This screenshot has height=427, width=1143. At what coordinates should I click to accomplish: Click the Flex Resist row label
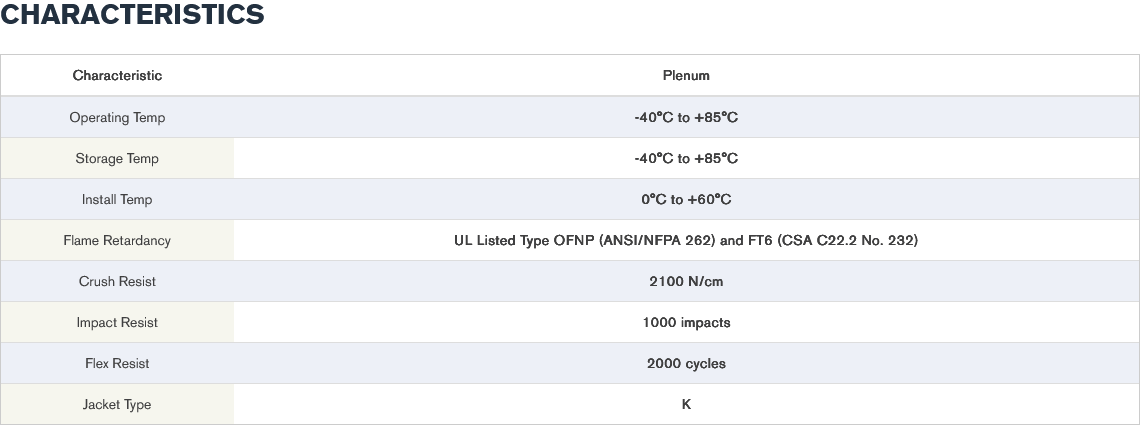click(117, 363)
